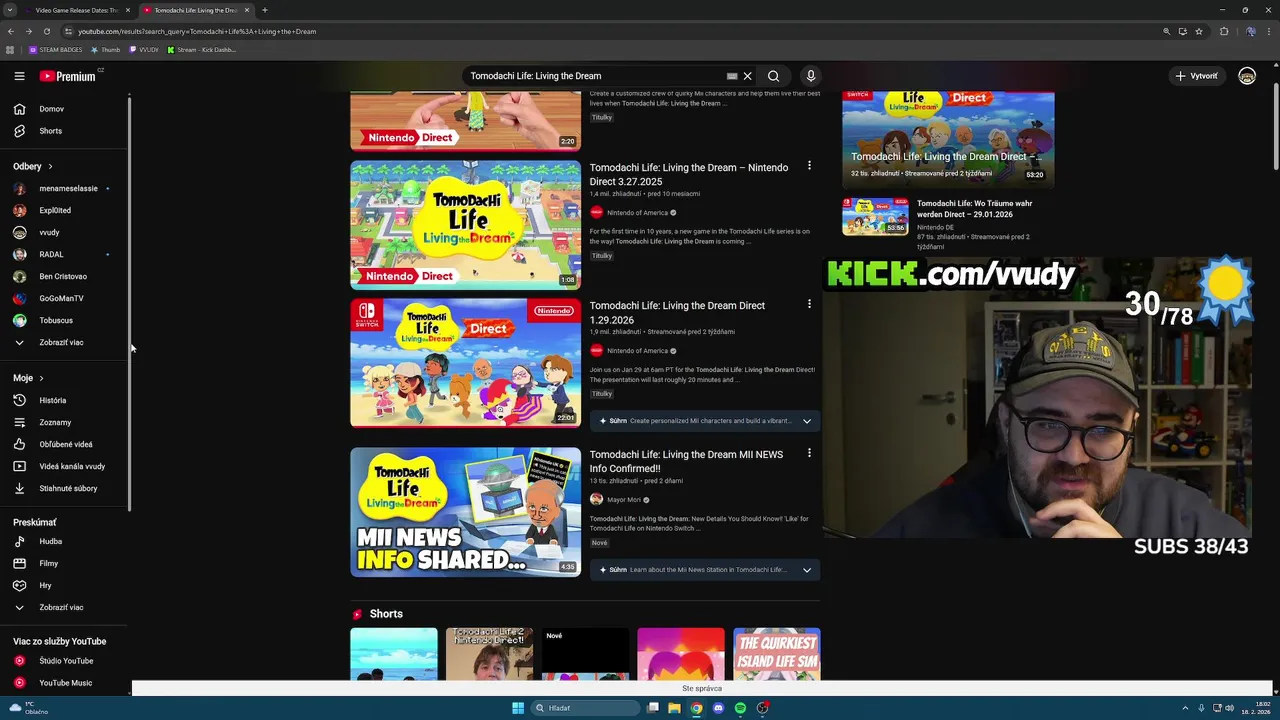
Task: Open the Moje section chevron
Action: [x=41, y=378]
